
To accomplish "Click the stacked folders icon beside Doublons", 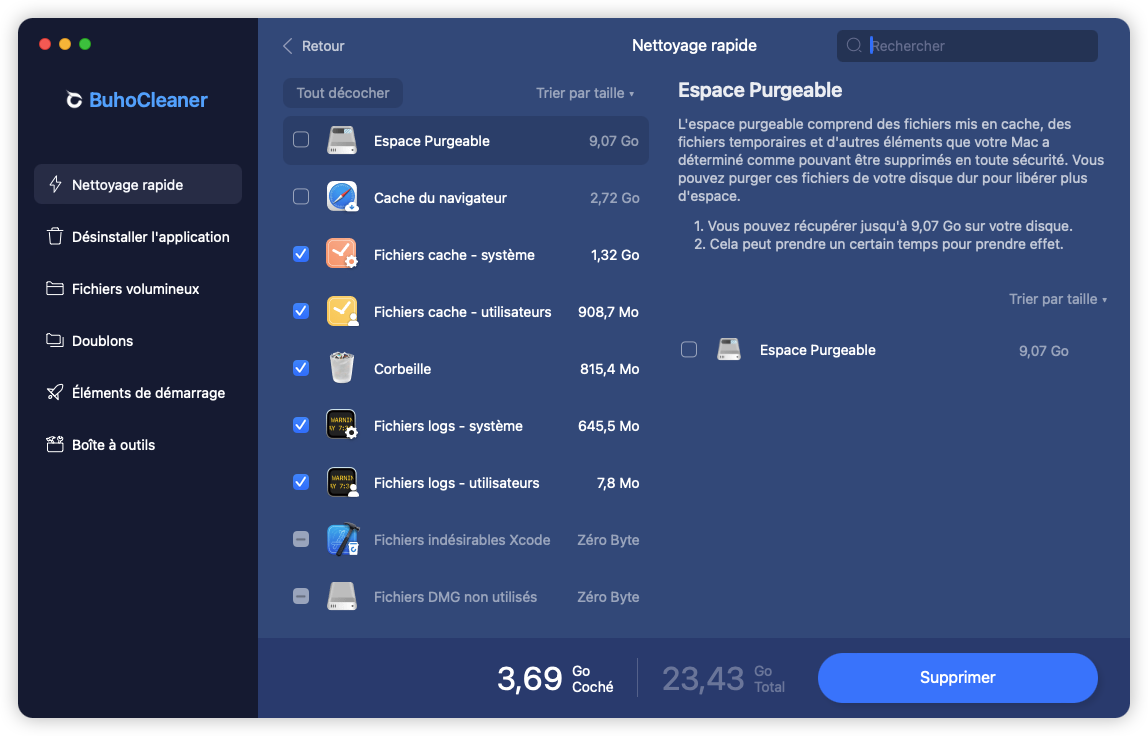I will click(x=55, y=341).
